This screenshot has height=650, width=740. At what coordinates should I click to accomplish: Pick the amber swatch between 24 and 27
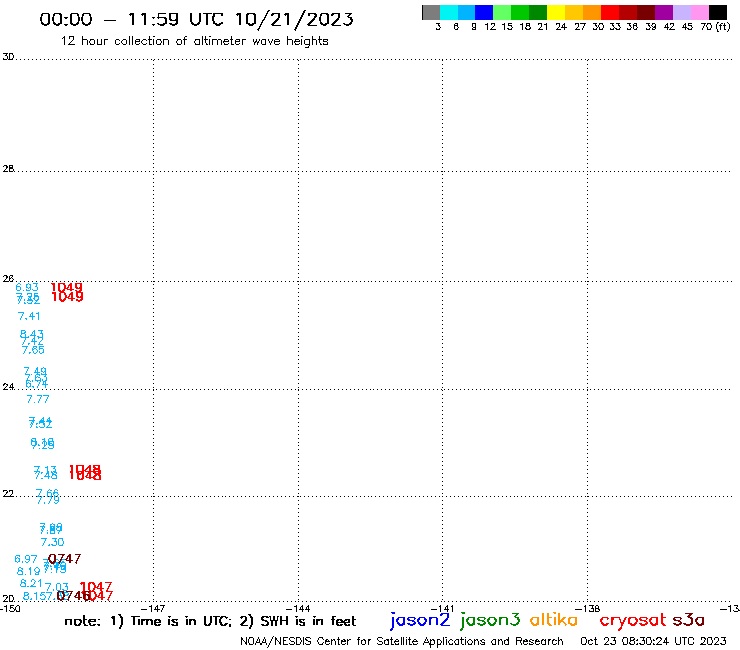(574, 12)
